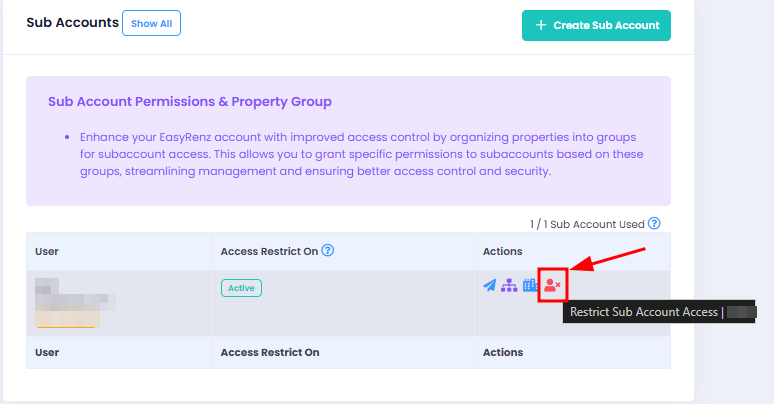774x404 pixels.
Task: Click the Active status badge
Action: [241, 288]
